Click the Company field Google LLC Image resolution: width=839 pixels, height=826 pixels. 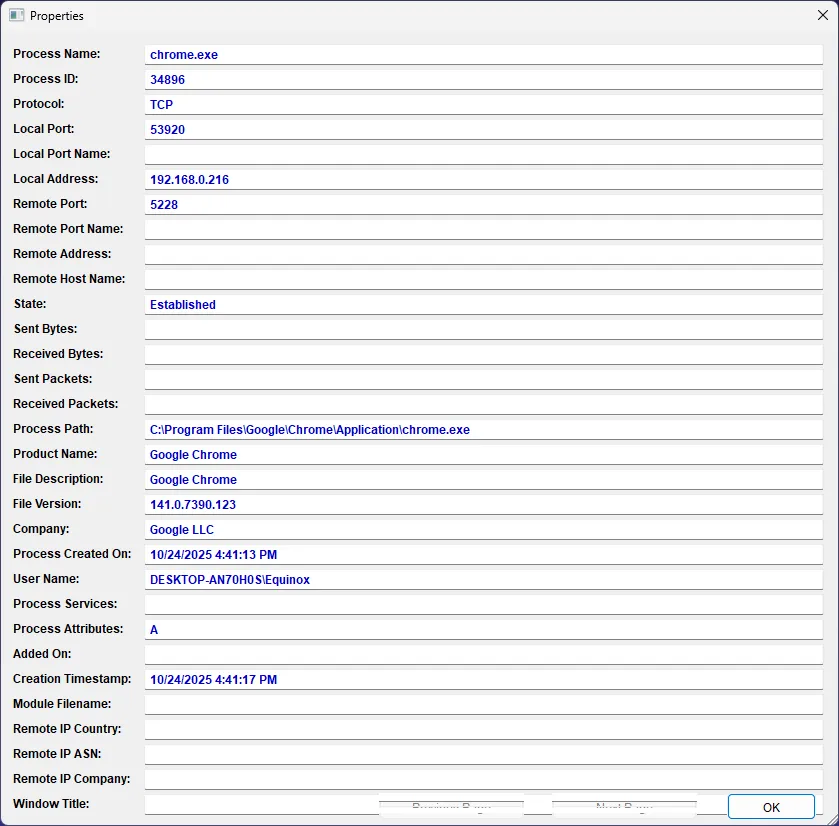(x=483, y=530)
